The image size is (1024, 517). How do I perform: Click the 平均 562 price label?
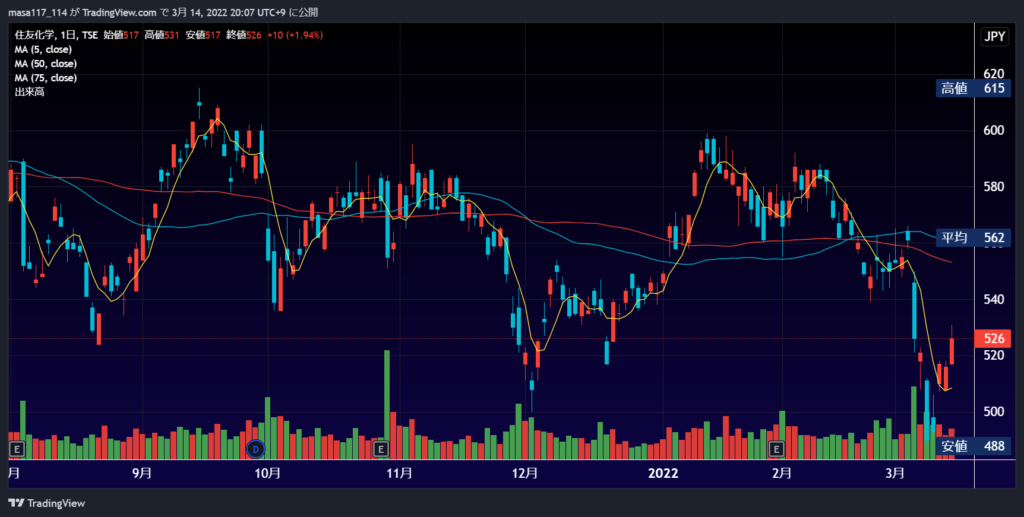pyautogui.click(x=973, y=238)
